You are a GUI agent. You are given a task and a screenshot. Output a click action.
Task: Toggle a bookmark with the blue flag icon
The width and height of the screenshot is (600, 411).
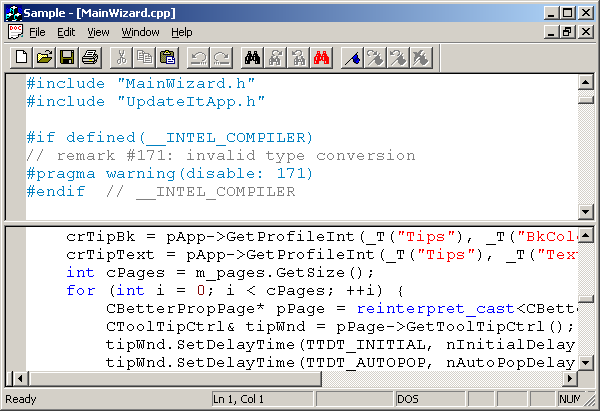[353, 57]
